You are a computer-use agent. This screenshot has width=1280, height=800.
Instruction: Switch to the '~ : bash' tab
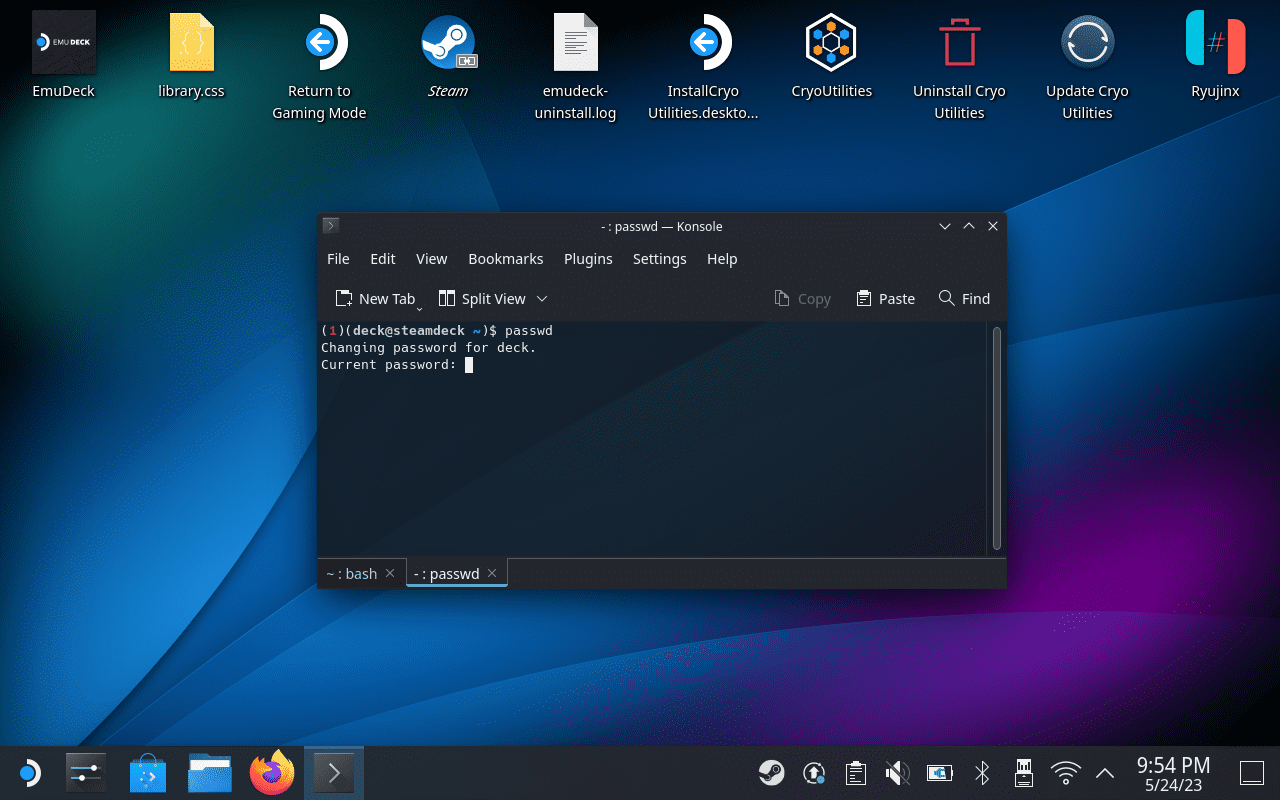coord(351,573)
